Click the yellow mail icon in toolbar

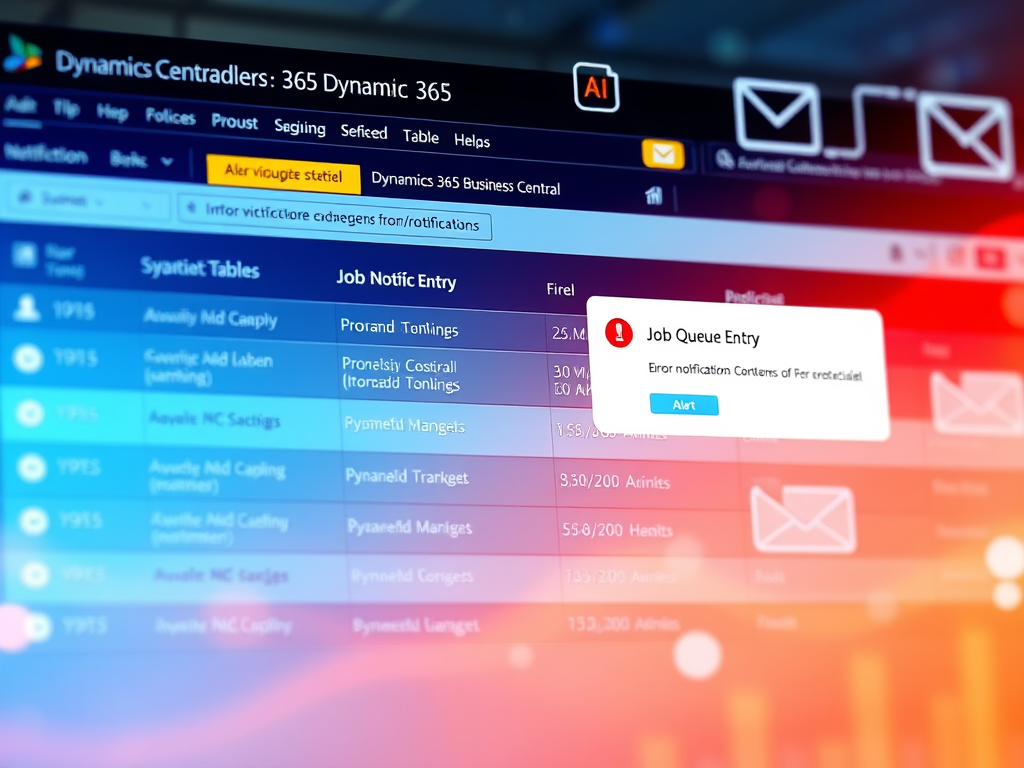663,154
